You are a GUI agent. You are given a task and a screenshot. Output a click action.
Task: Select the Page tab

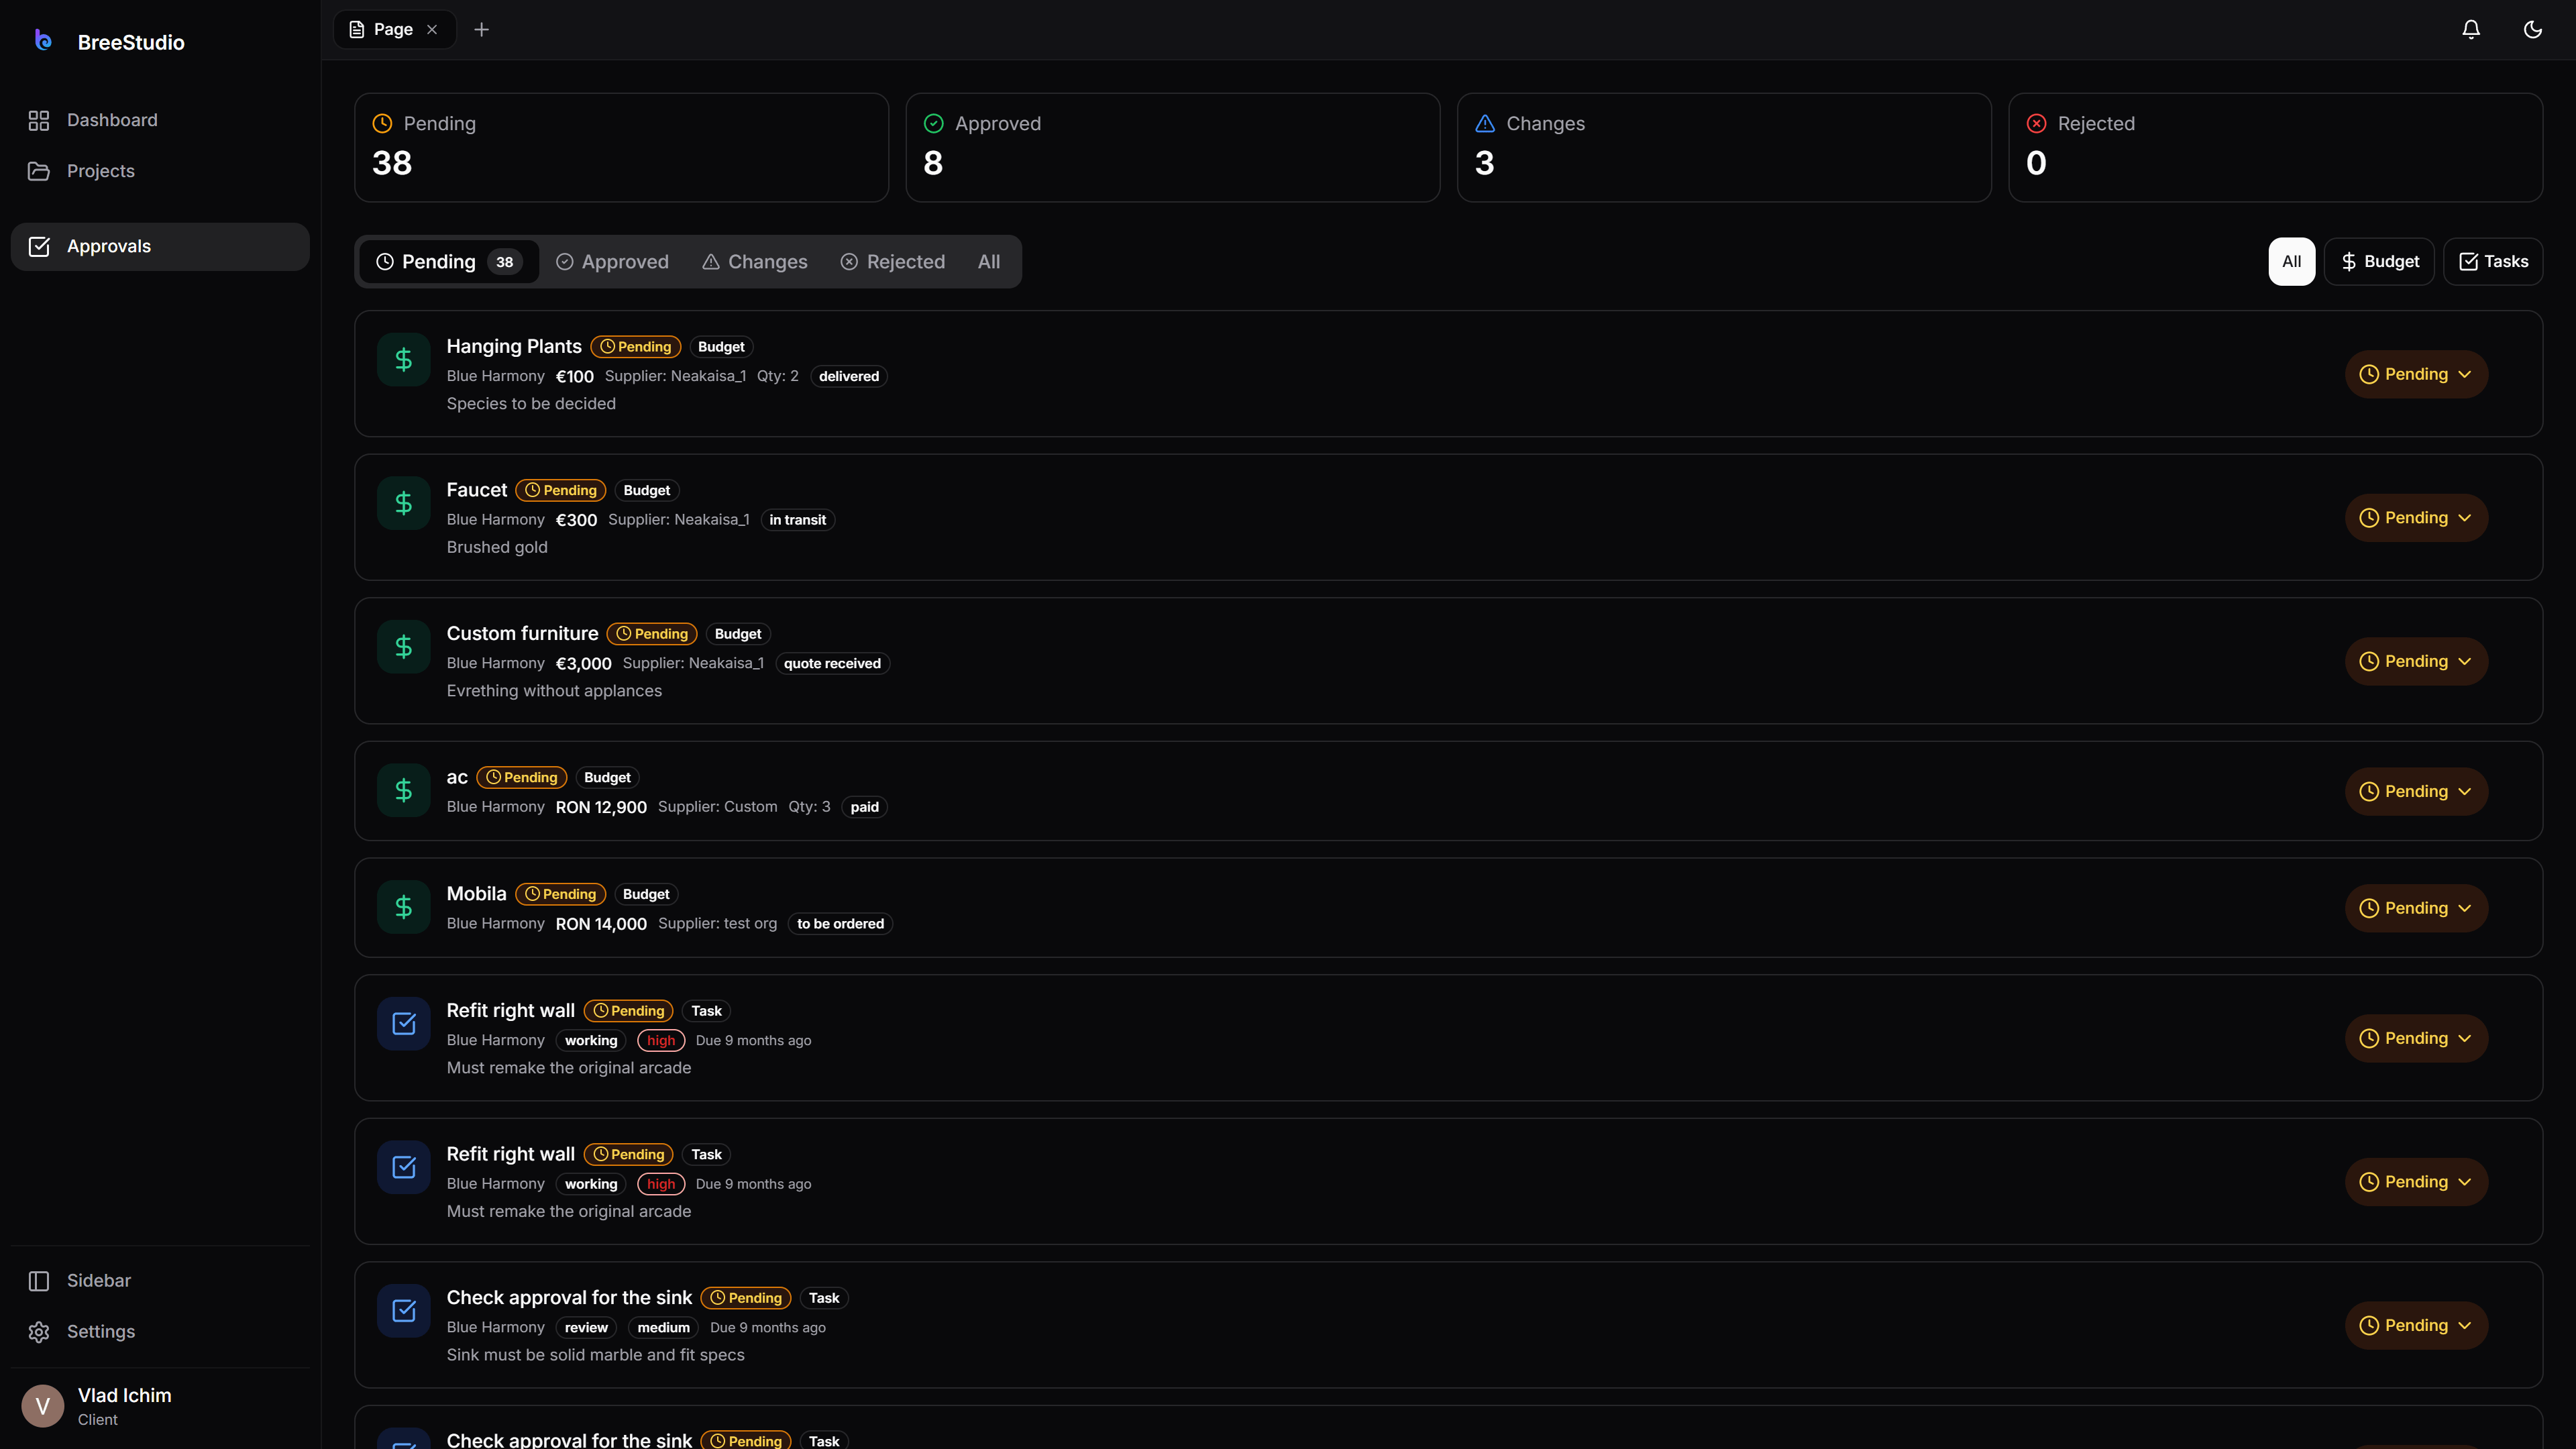(x=394, y=30)
